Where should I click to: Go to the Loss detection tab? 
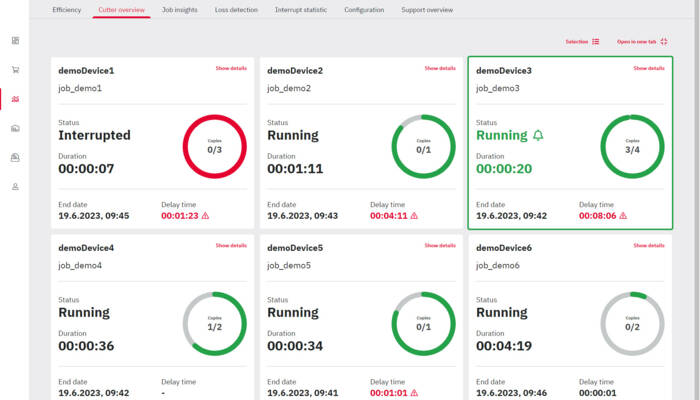[236, 10]
